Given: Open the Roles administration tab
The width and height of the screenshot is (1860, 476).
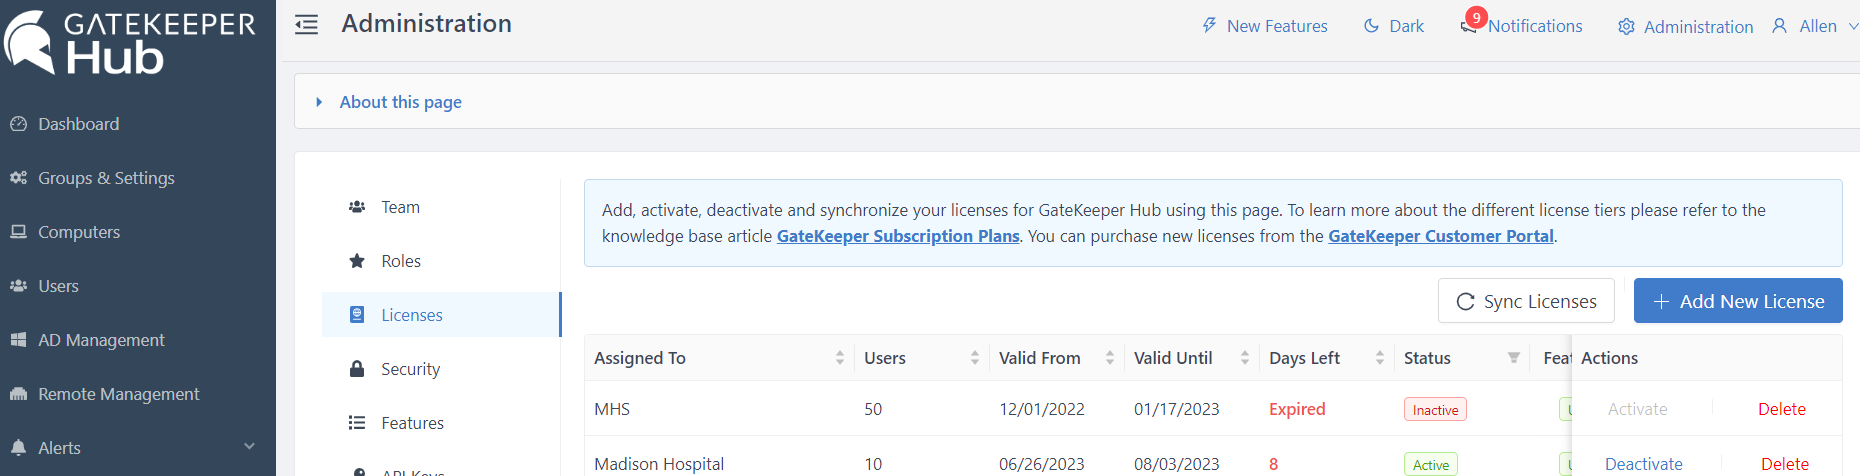Looking at the screenshot, I should [x=401, y=261].
